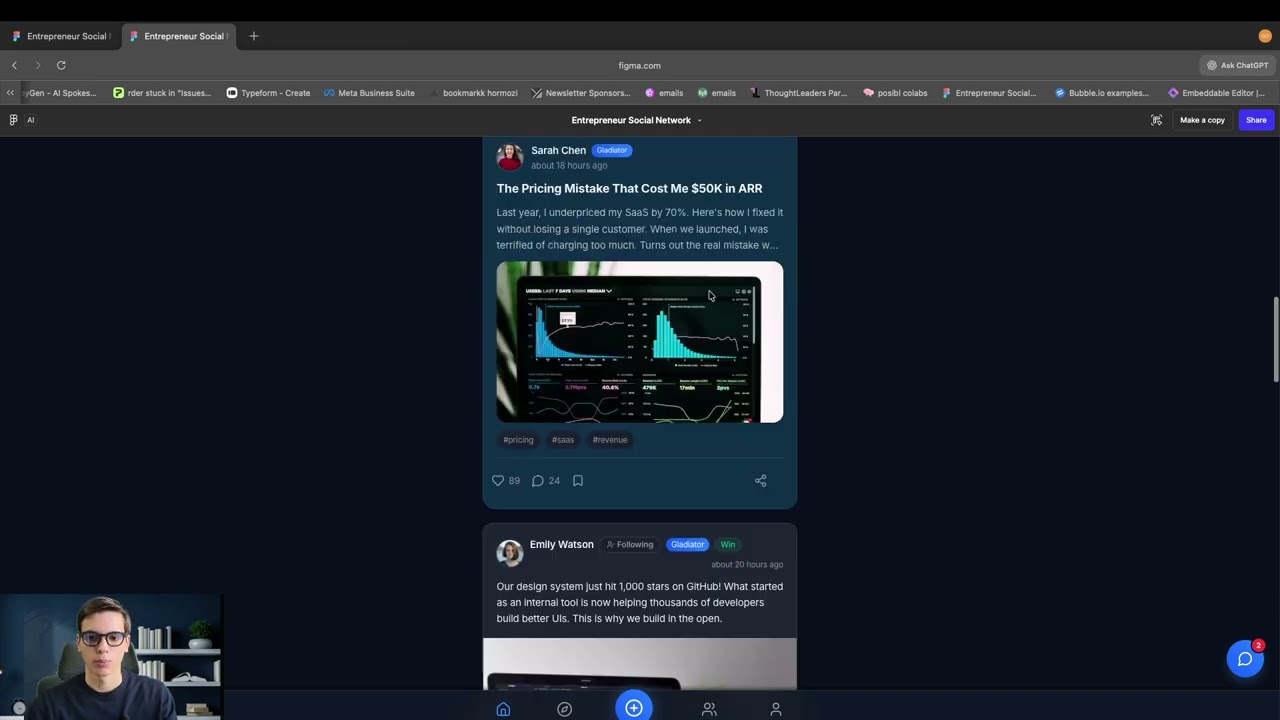Click Make a copy button

(x=1202, y=120)
